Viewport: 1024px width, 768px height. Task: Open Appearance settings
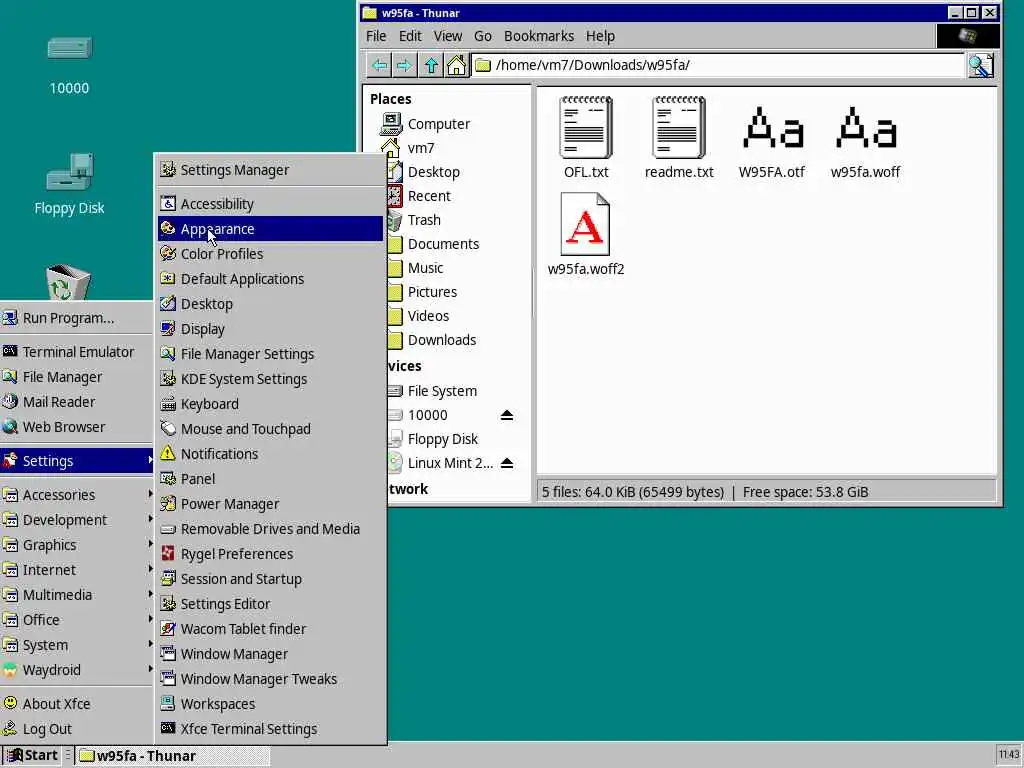click(270, 229)
